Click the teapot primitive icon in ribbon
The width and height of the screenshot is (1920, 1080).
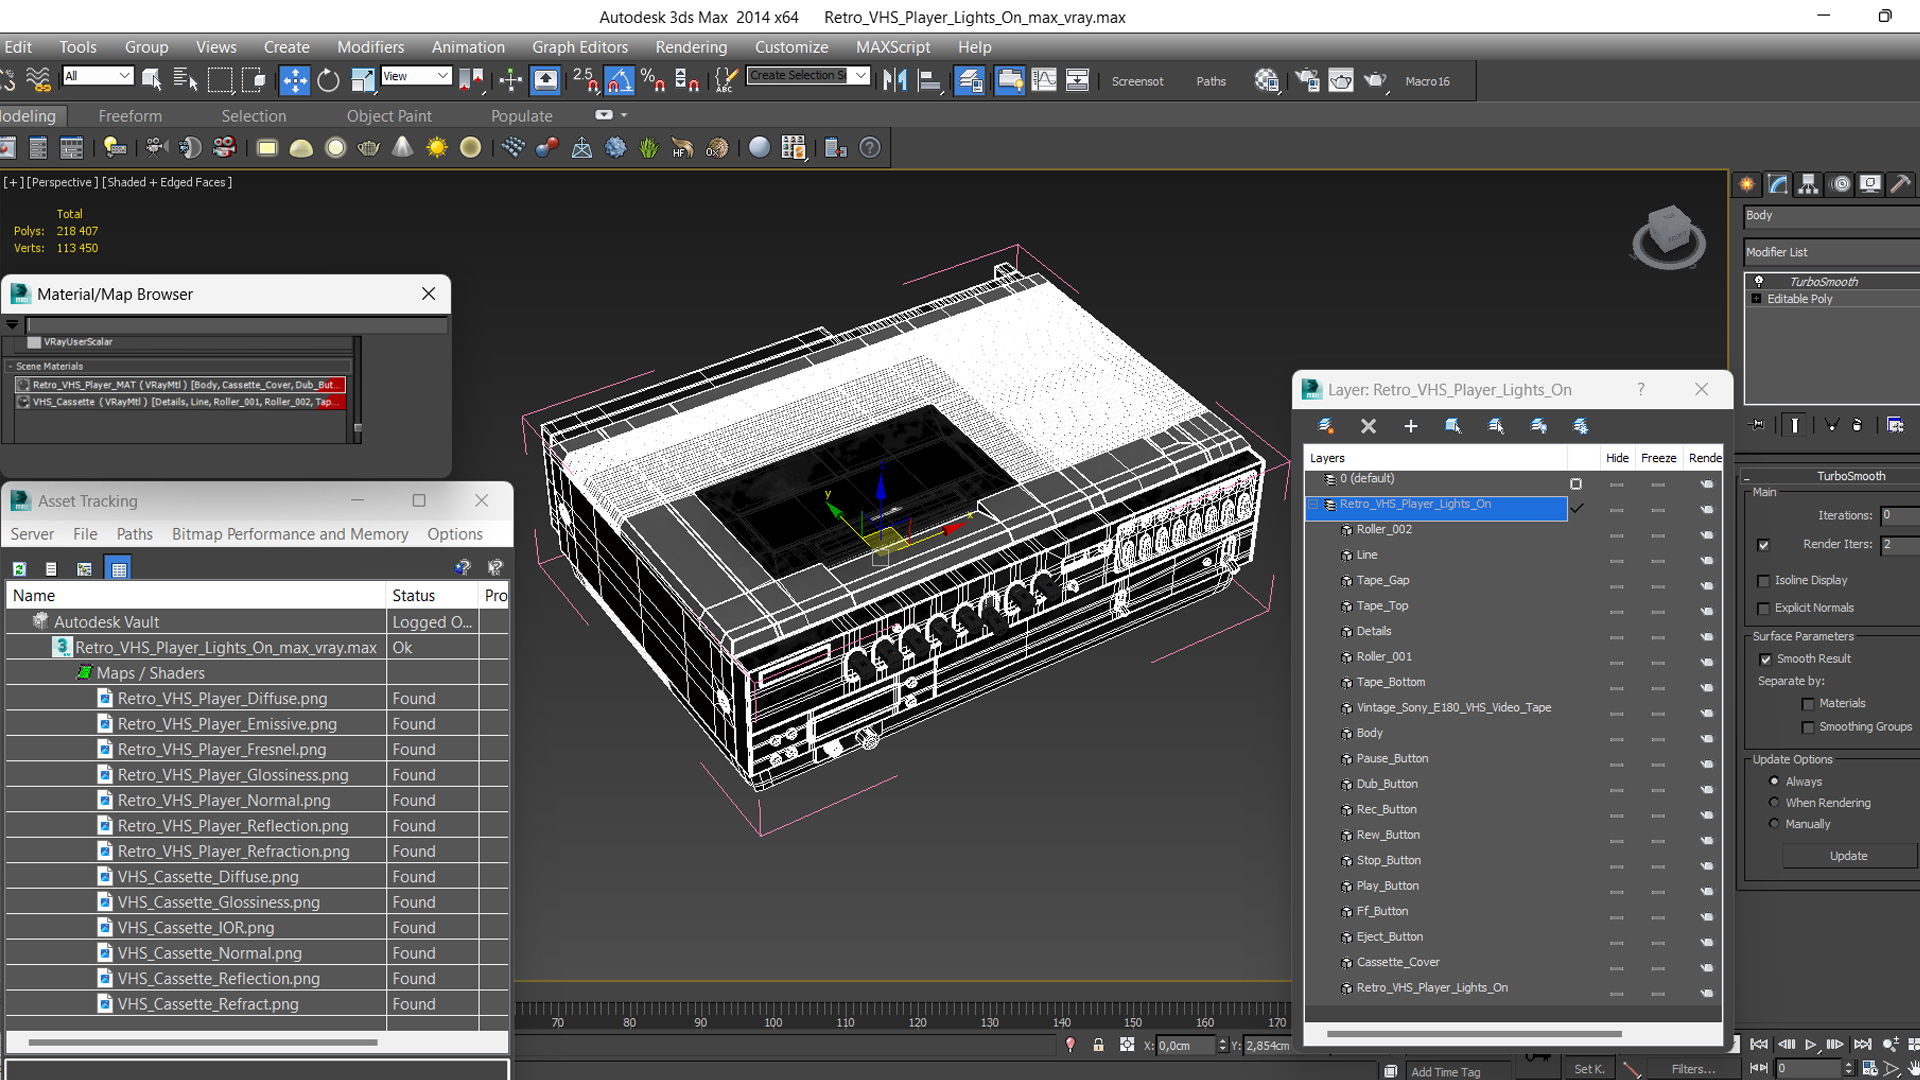pos(369,148)
